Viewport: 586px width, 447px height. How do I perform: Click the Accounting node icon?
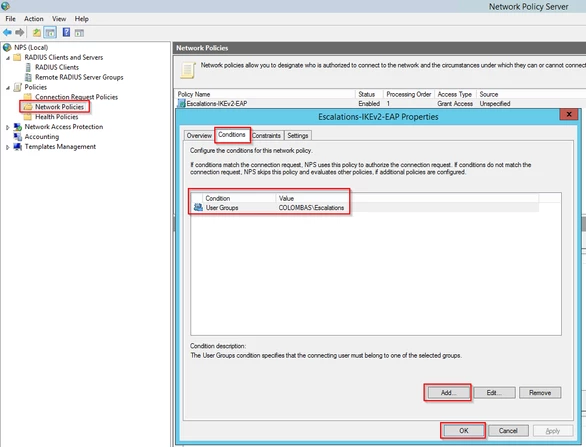click(x=18, y=137)
